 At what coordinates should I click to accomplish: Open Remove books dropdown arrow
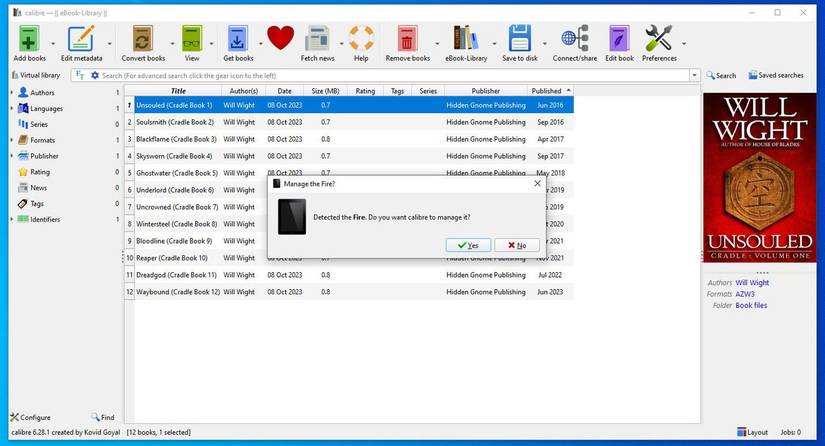point(437,44)
